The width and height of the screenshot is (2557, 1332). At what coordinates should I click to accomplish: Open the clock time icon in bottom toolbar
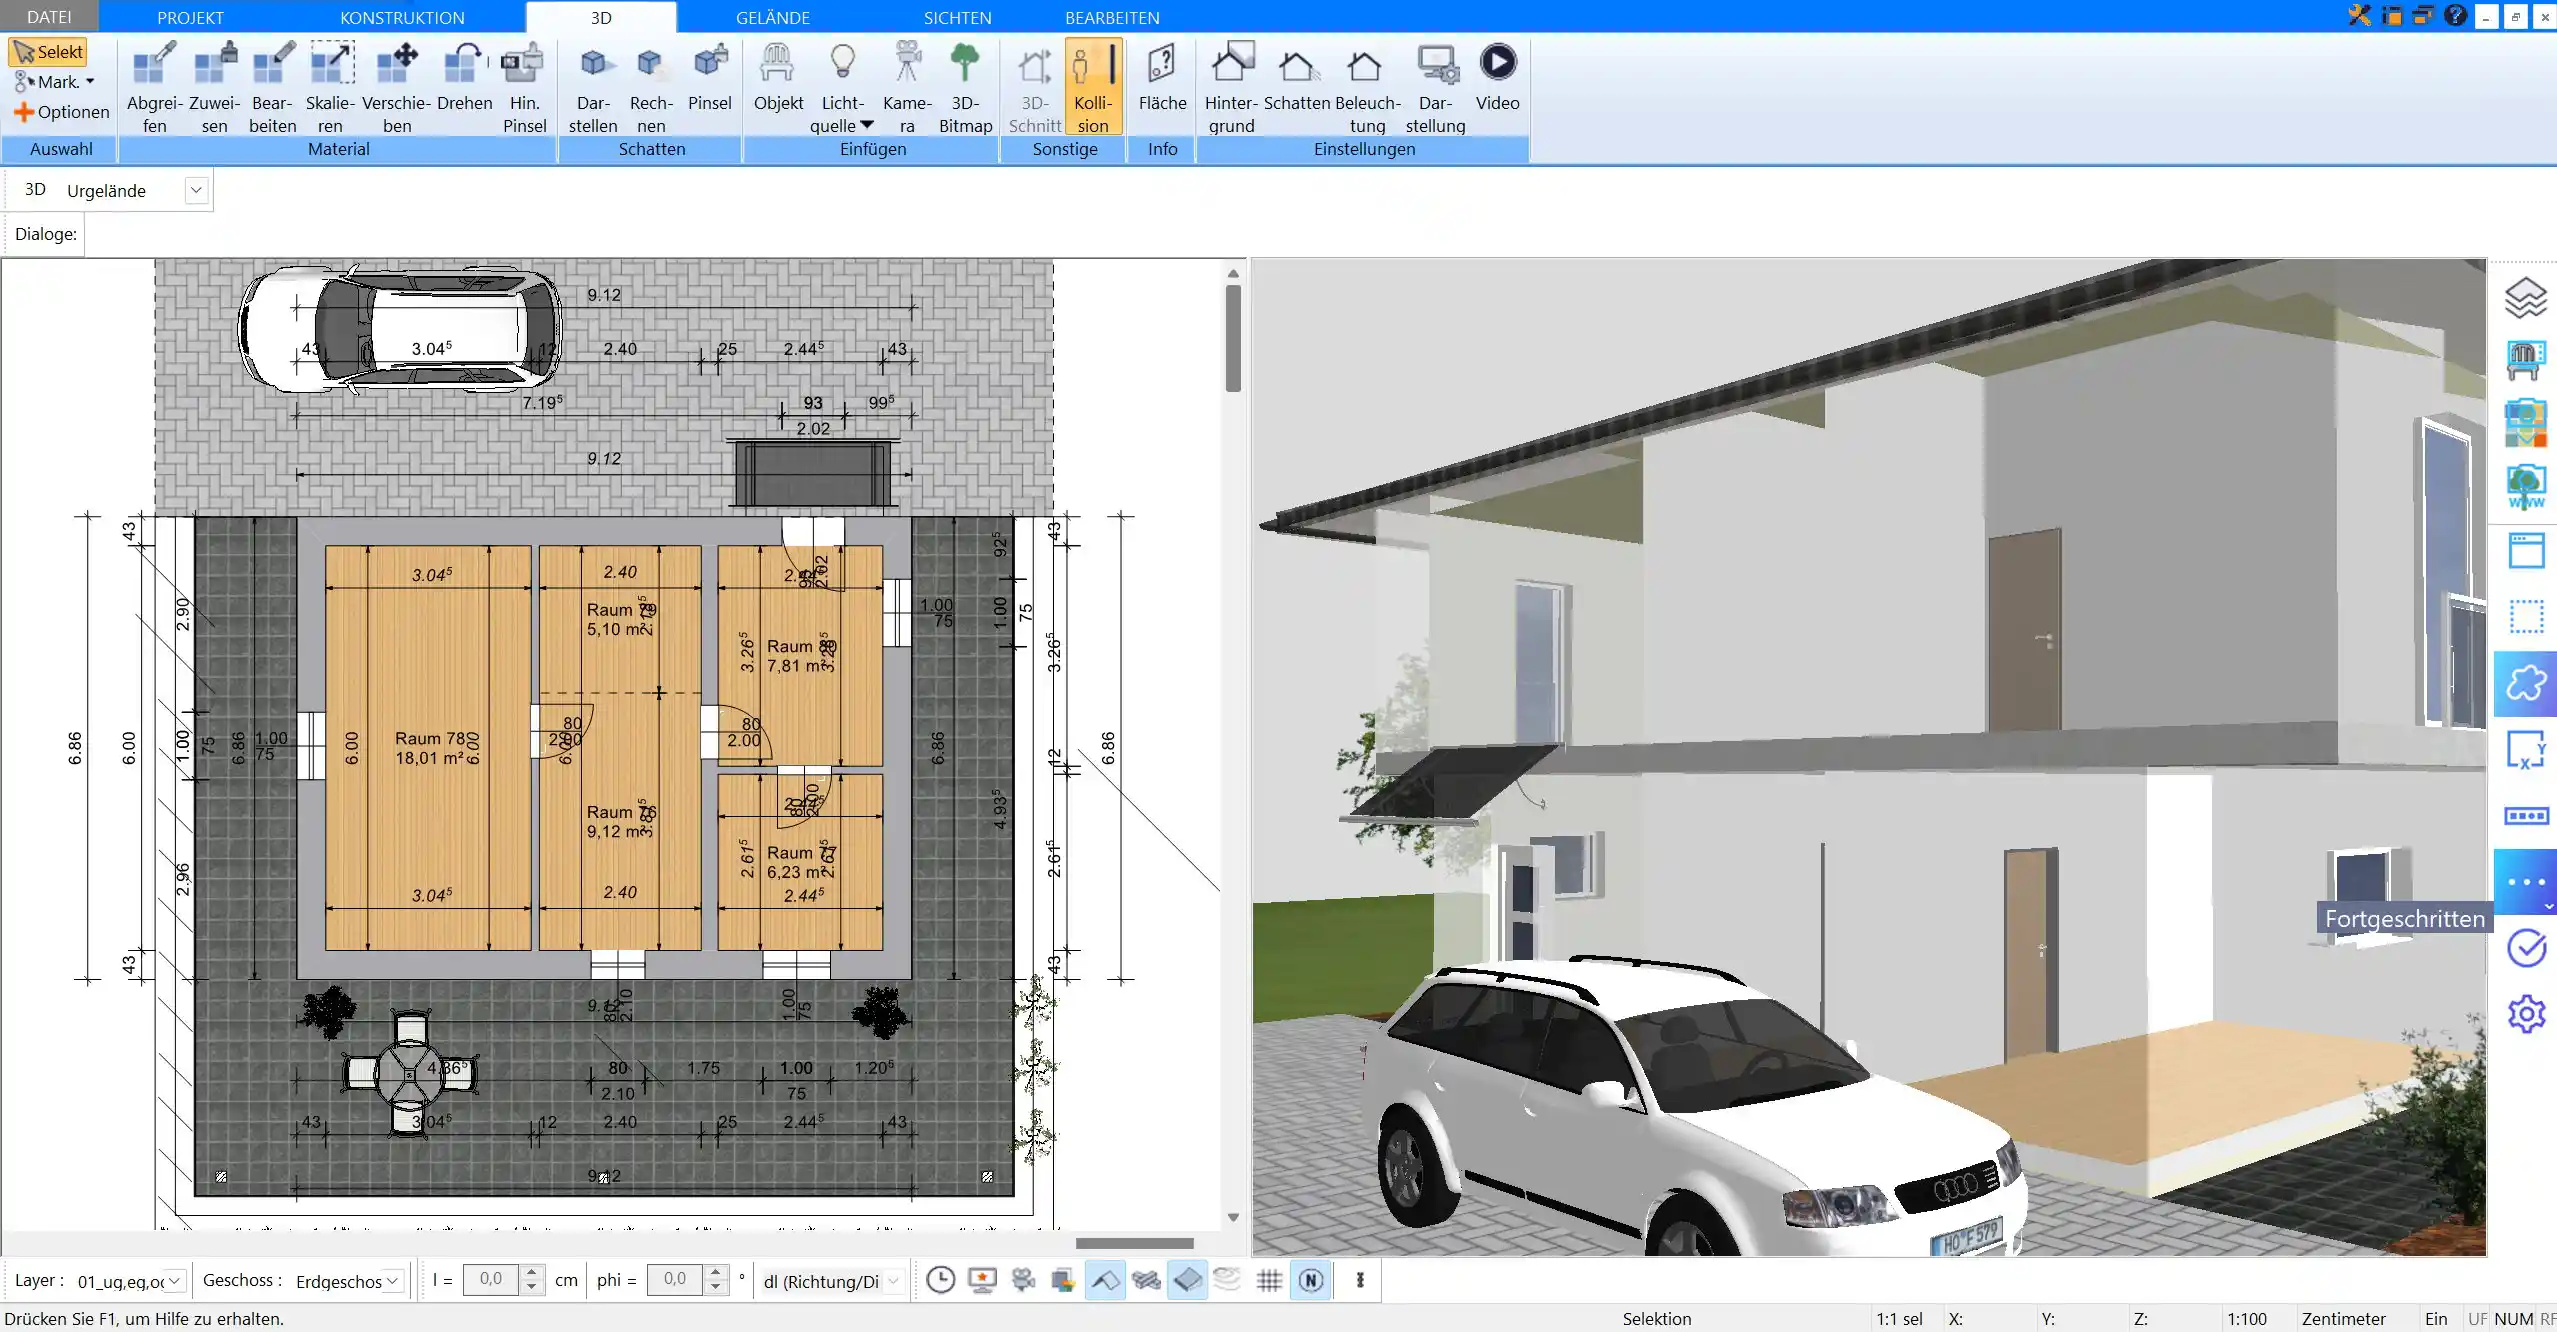940,1280
